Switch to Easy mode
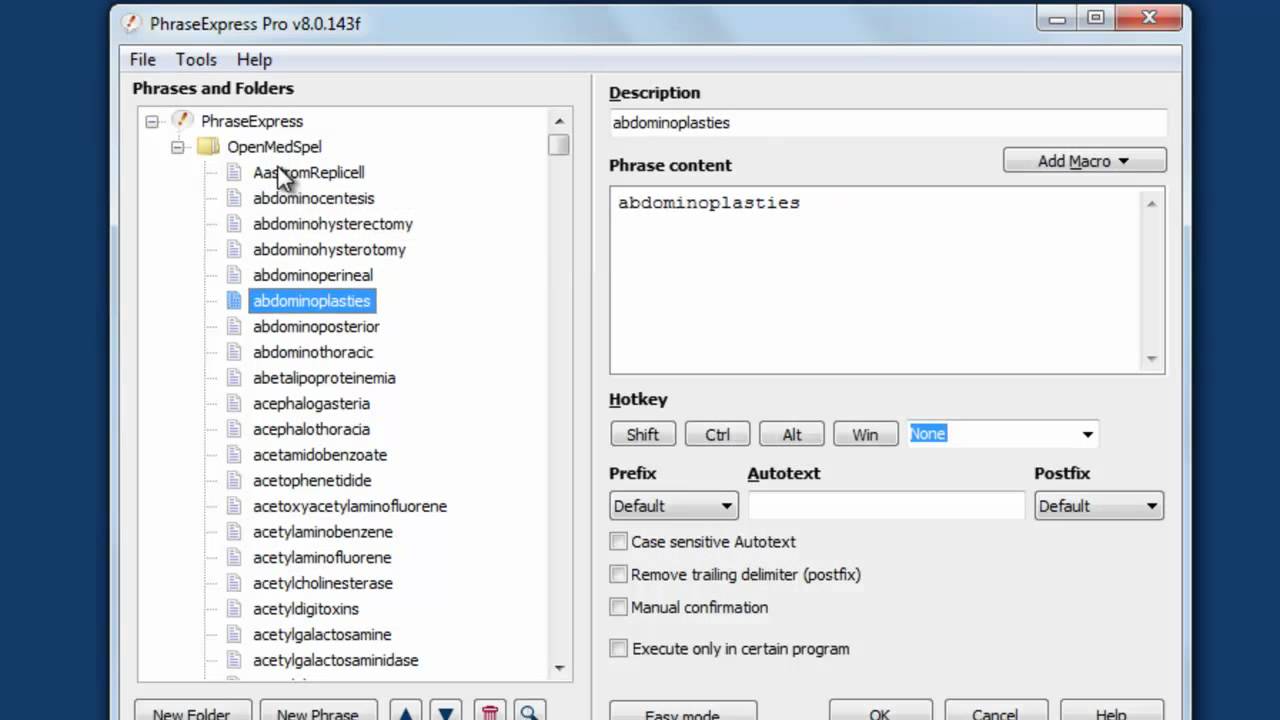The height and width of the screenshot is (720, 1280). coord(683,712)
